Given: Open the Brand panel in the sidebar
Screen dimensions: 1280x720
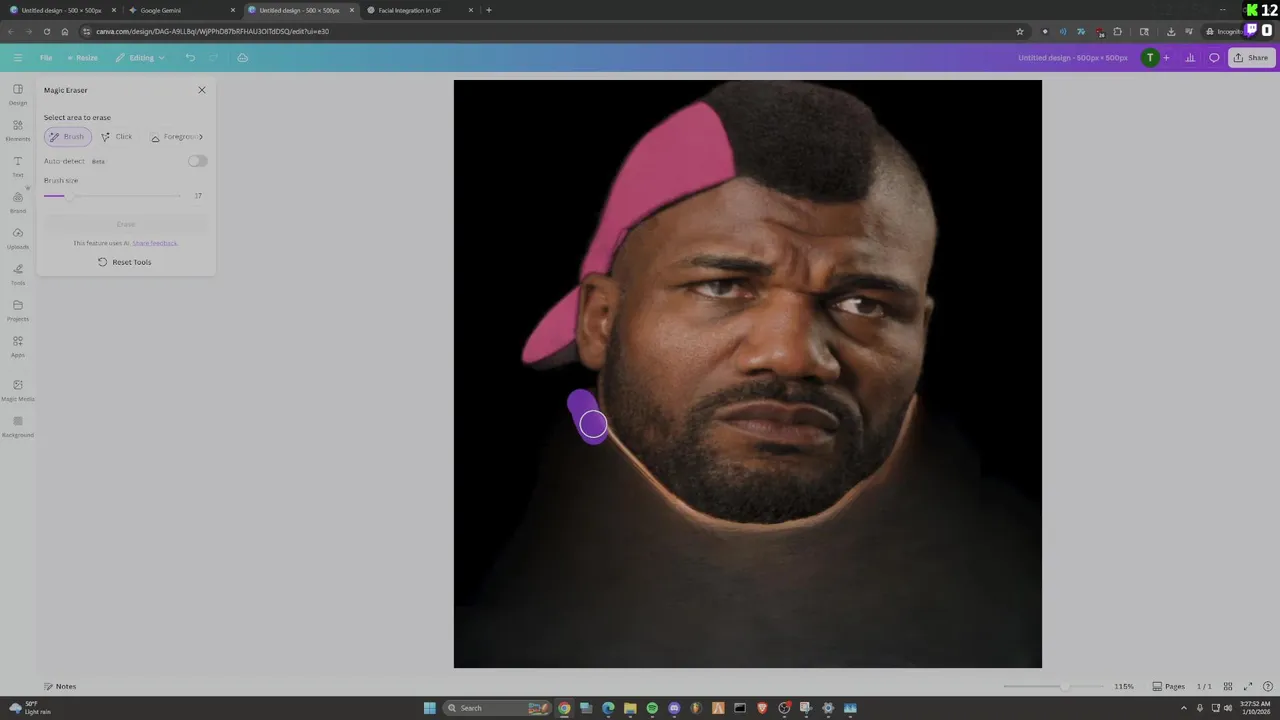Looking at the screenshot, I should (x=18, y=203).
